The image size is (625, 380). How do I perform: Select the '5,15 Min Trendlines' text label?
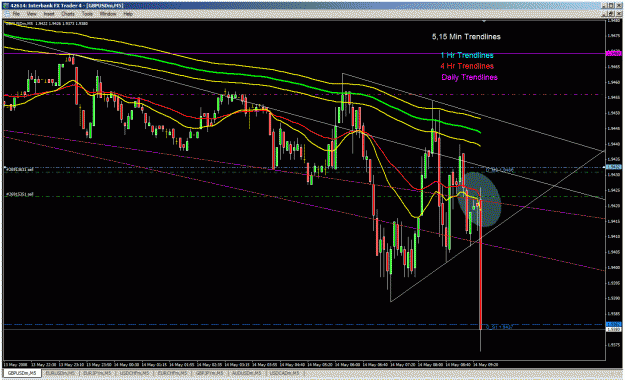(x=466, y=37)
